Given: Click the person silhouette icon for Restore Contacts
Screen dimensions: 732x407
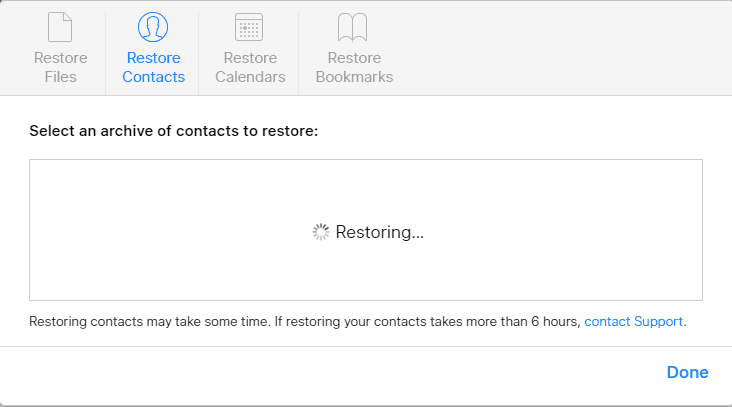Looking at the screenshot, I should click(153, 27).
